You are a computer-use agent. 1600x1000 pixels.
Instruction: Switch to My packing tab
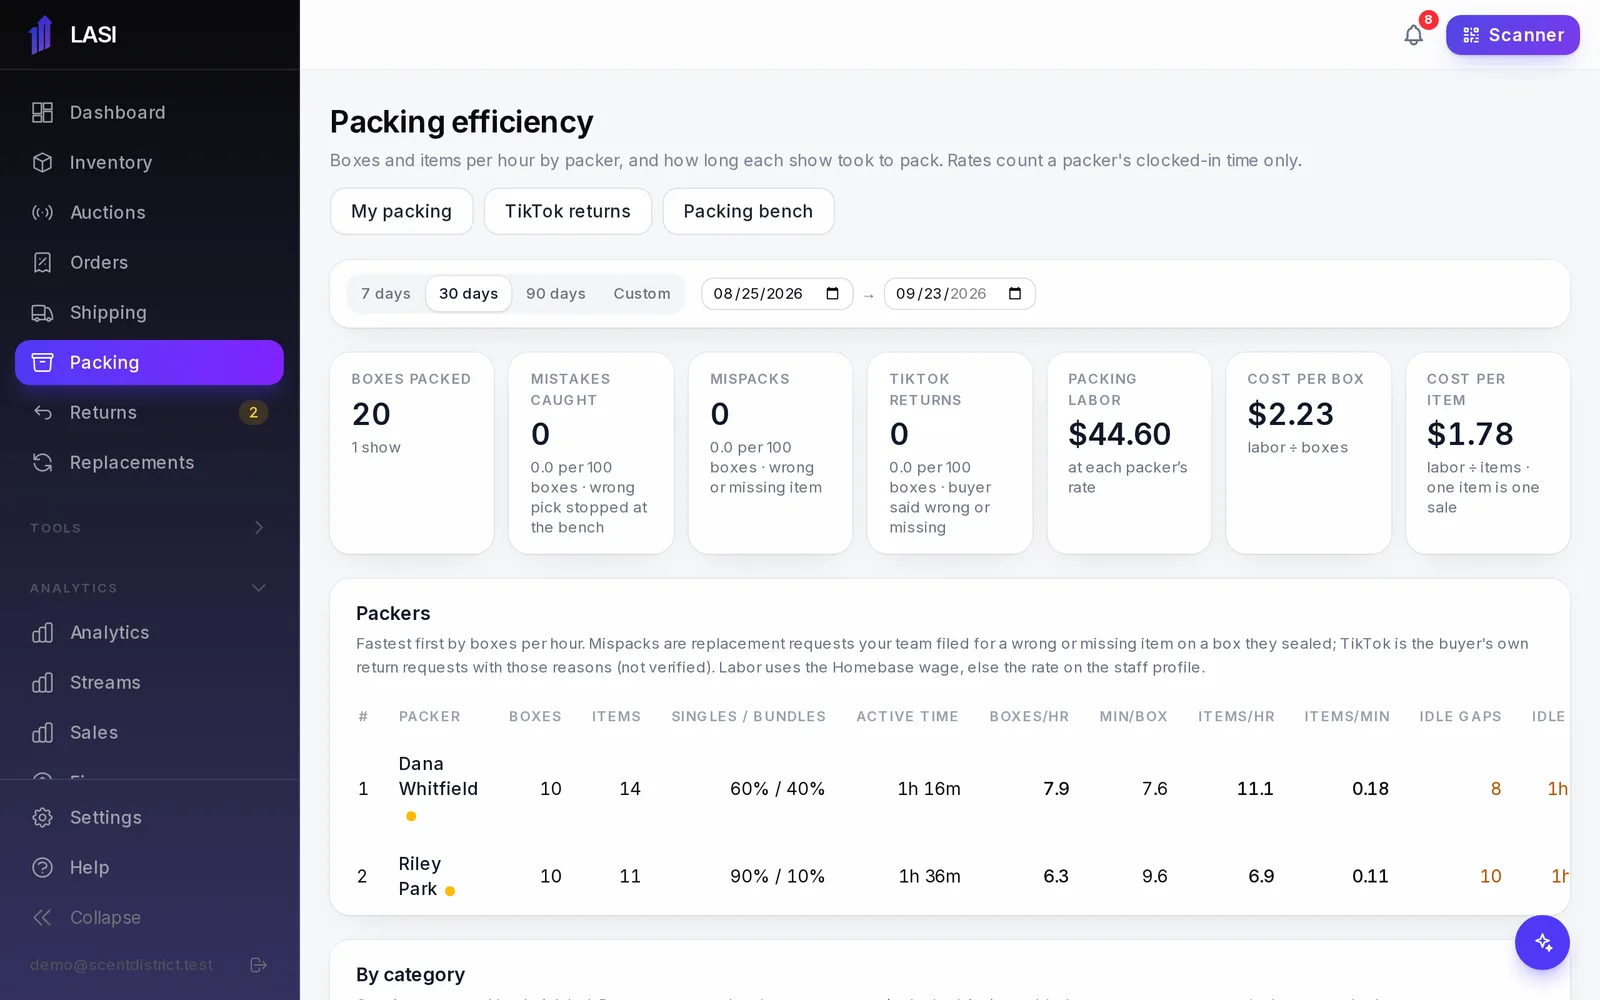401,211
